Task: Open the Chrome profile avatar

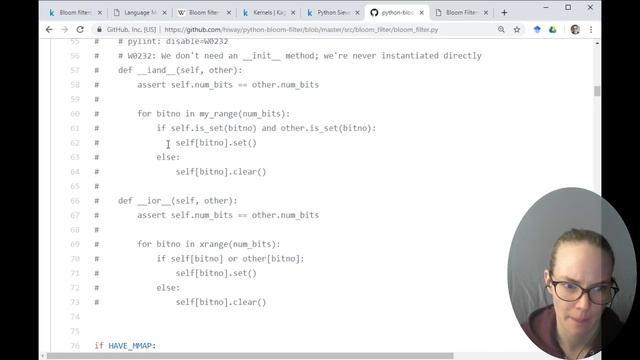Action: pos(575,29)
